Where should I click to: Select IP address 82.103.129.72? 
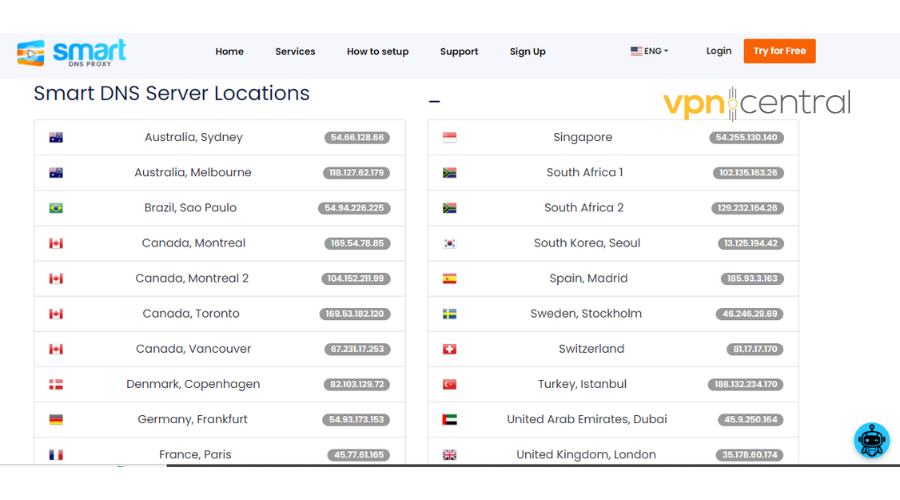(357, 385)
